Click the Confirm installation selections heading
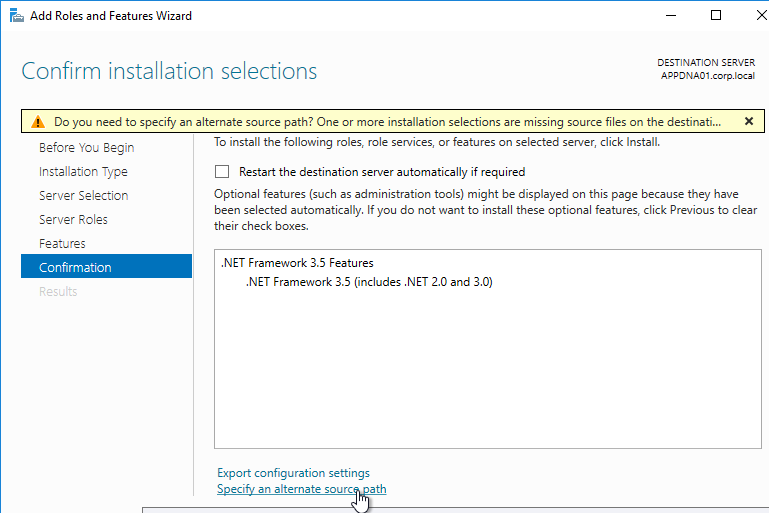 coord(169,71)
